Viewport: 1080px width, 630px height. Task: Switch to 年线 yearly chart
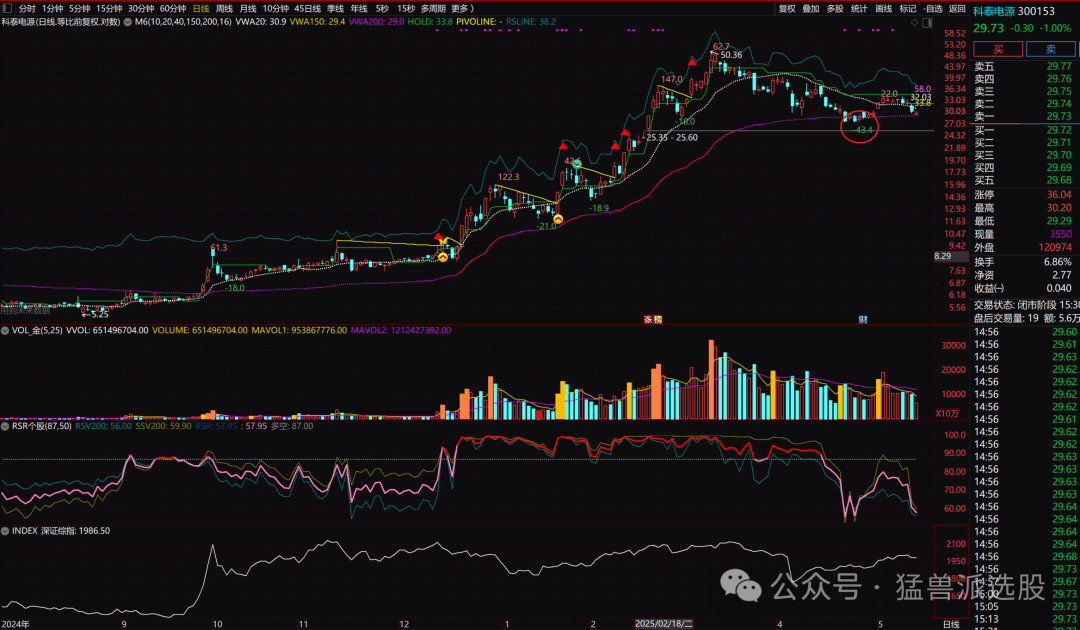coord(359,8)
